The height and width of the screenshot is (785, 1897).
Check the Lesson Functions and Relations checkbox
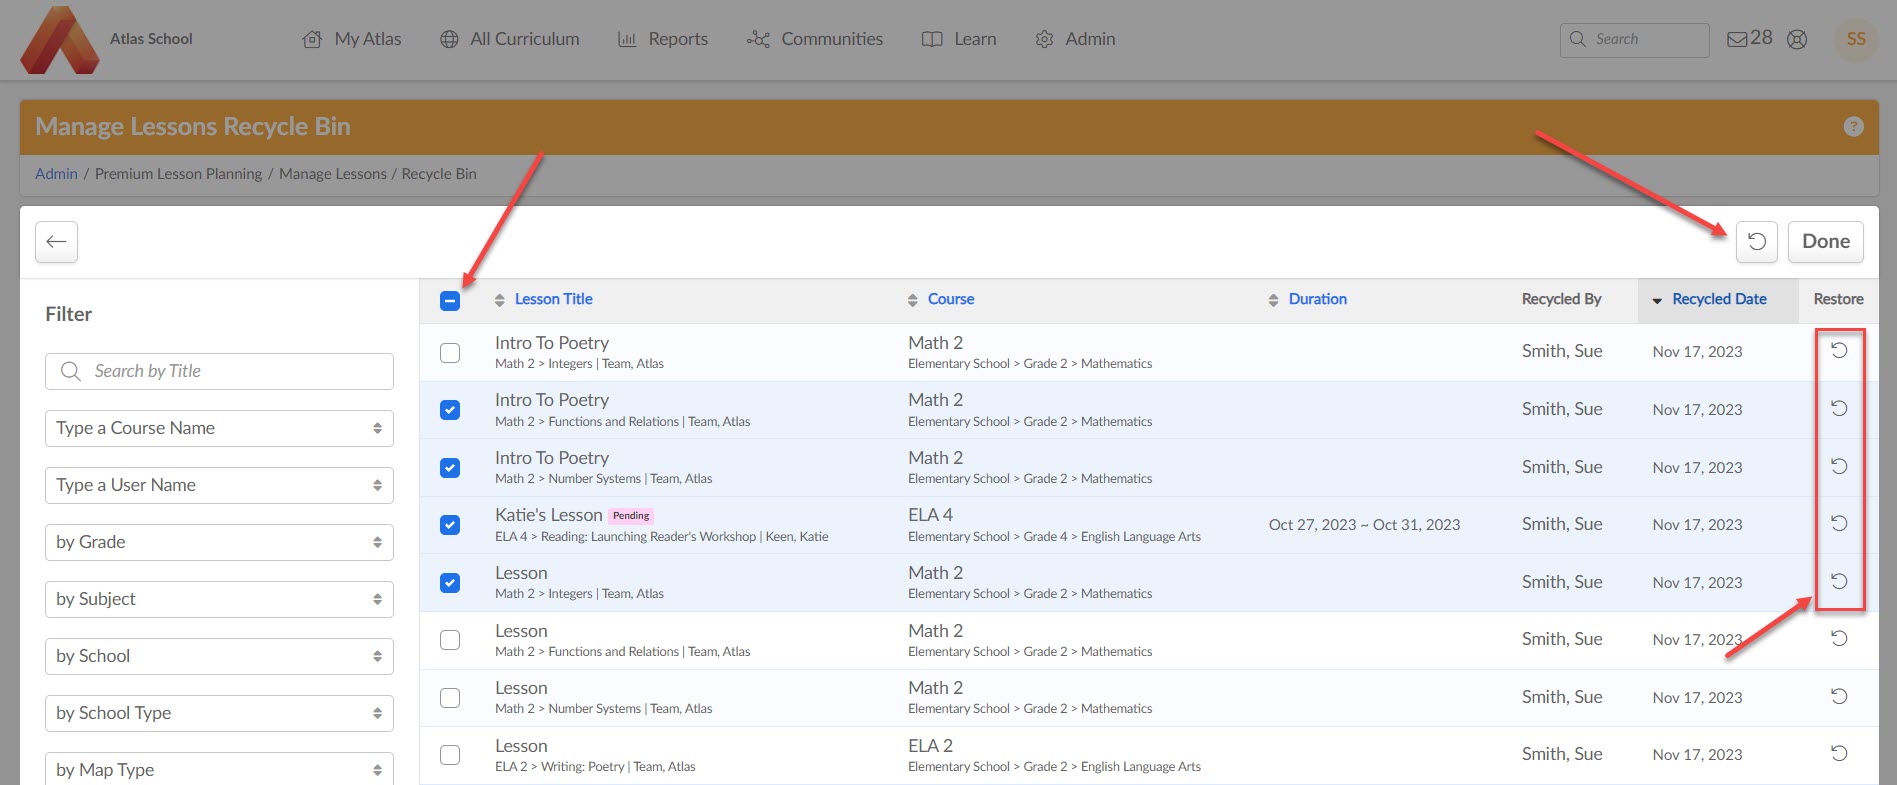point(450,640)
